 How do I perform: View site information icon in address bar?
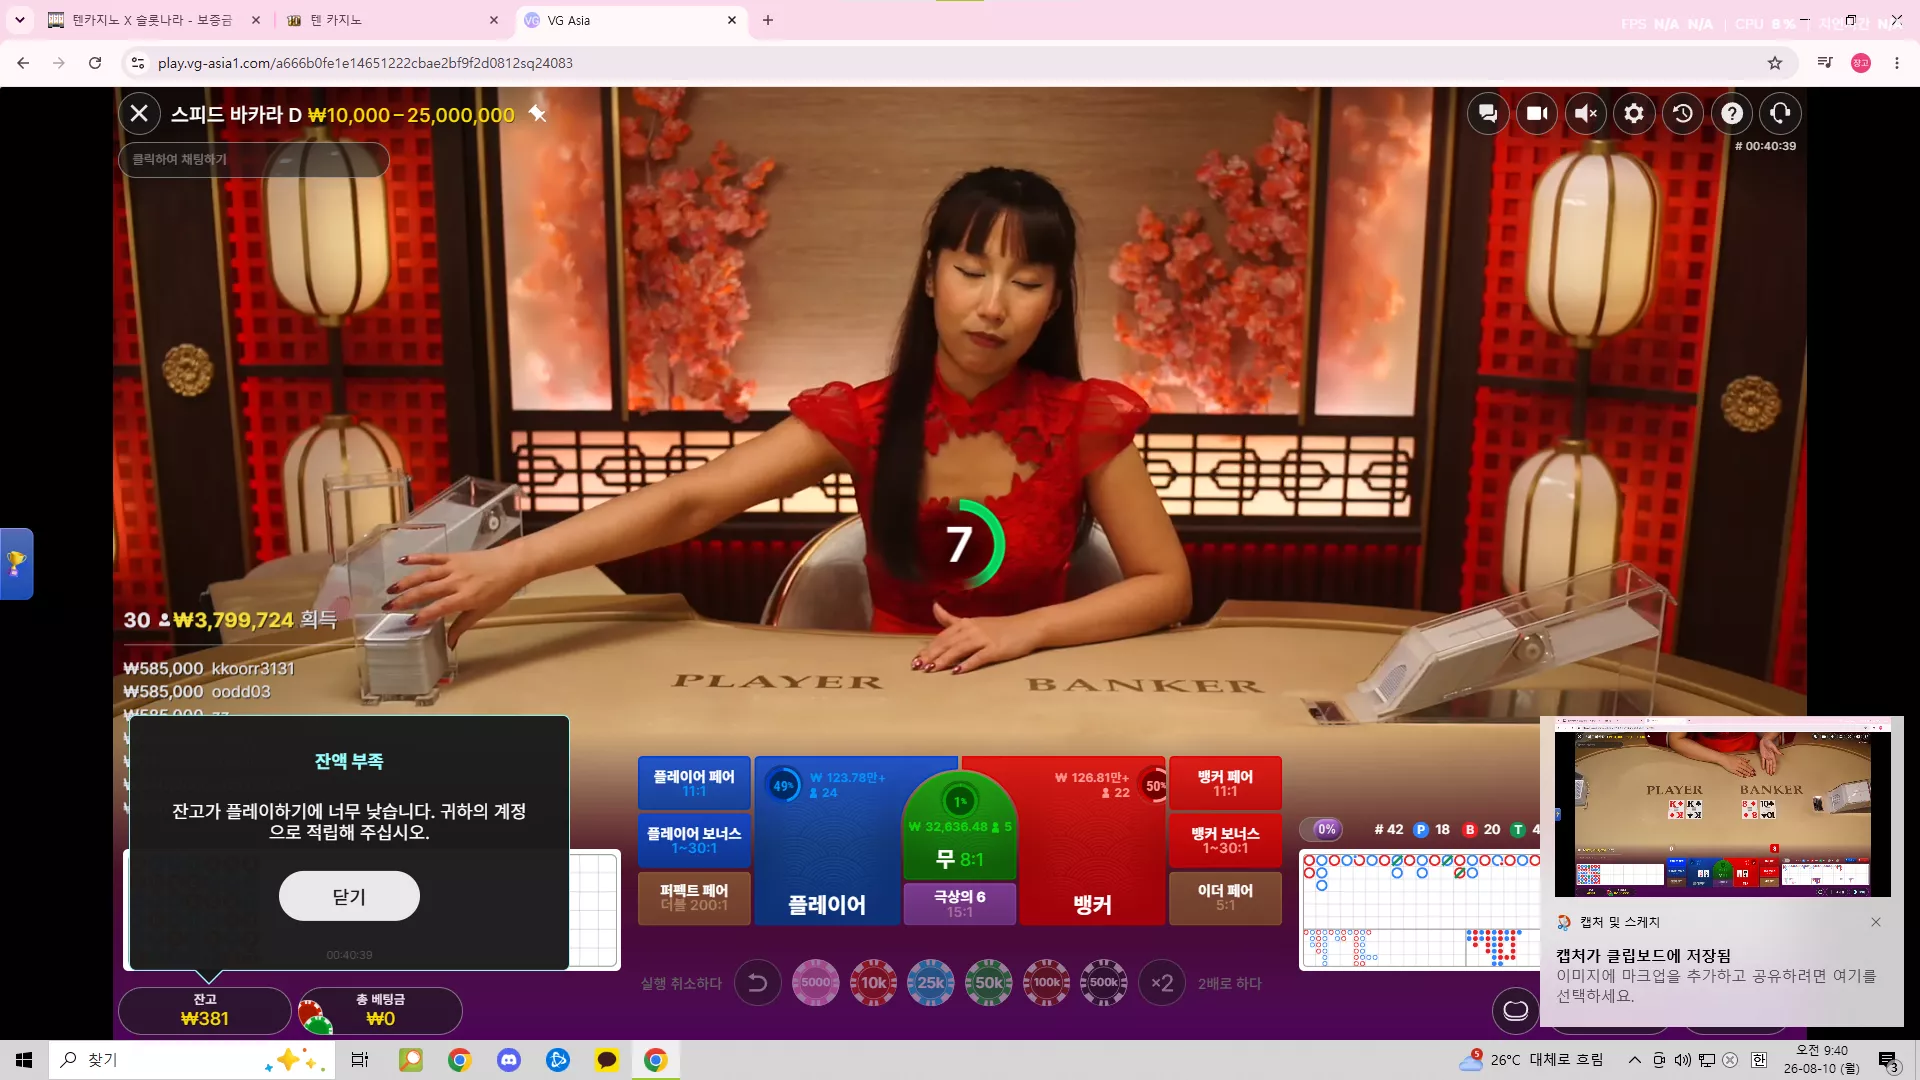click(x=138, y=63)
